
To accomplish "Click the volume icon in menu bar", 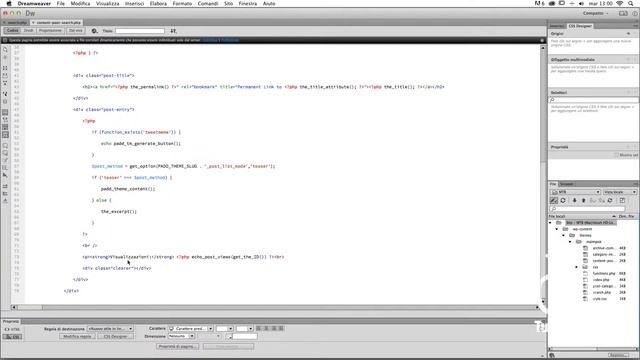I will pos(581,3).
